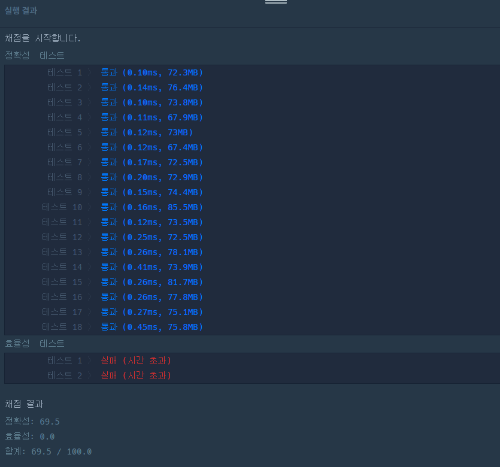Click the 테스트 1 label in 정확성 list
The height and width of the screenshot is (467, 500).
[65, 72]
